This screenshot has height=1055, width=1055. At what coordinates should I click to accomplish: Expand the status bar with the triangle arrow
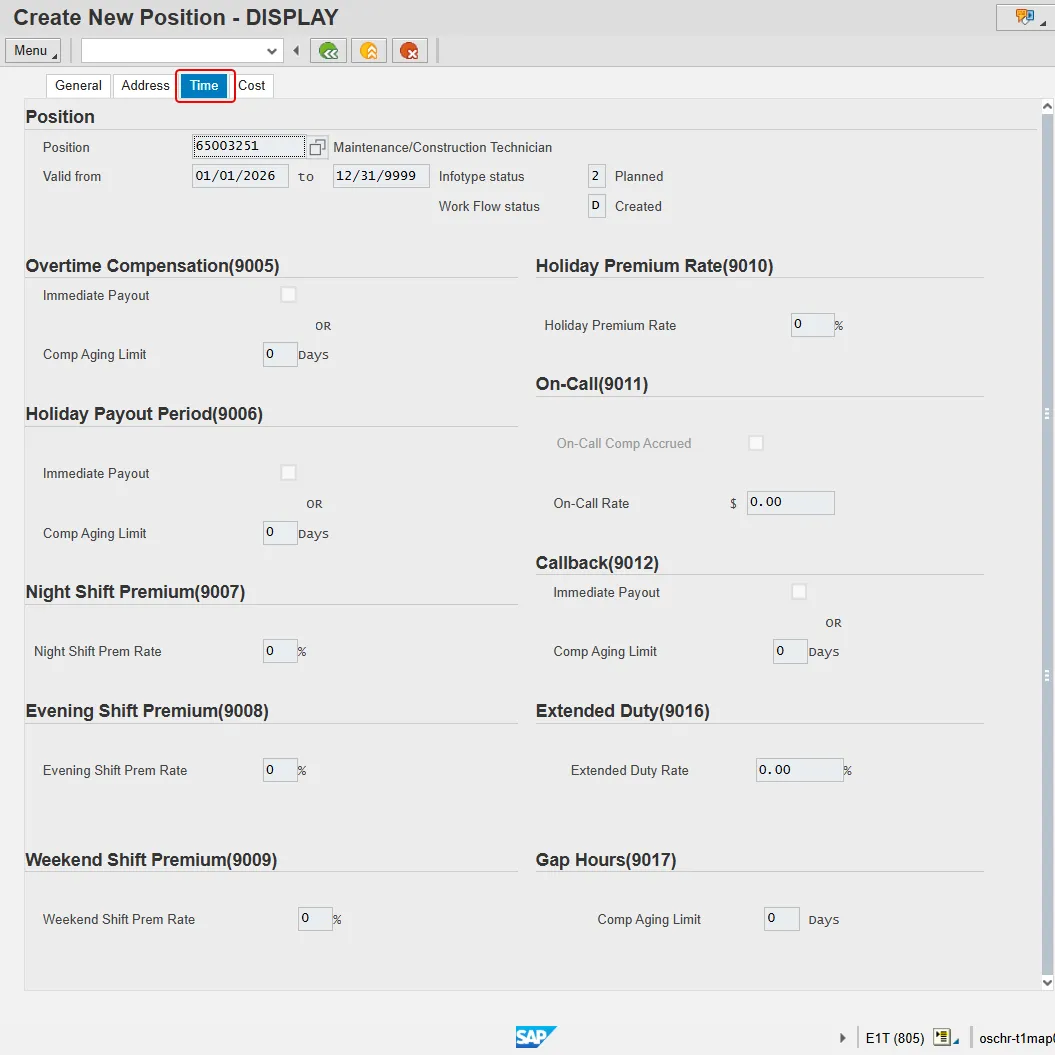click(843, 1038)
